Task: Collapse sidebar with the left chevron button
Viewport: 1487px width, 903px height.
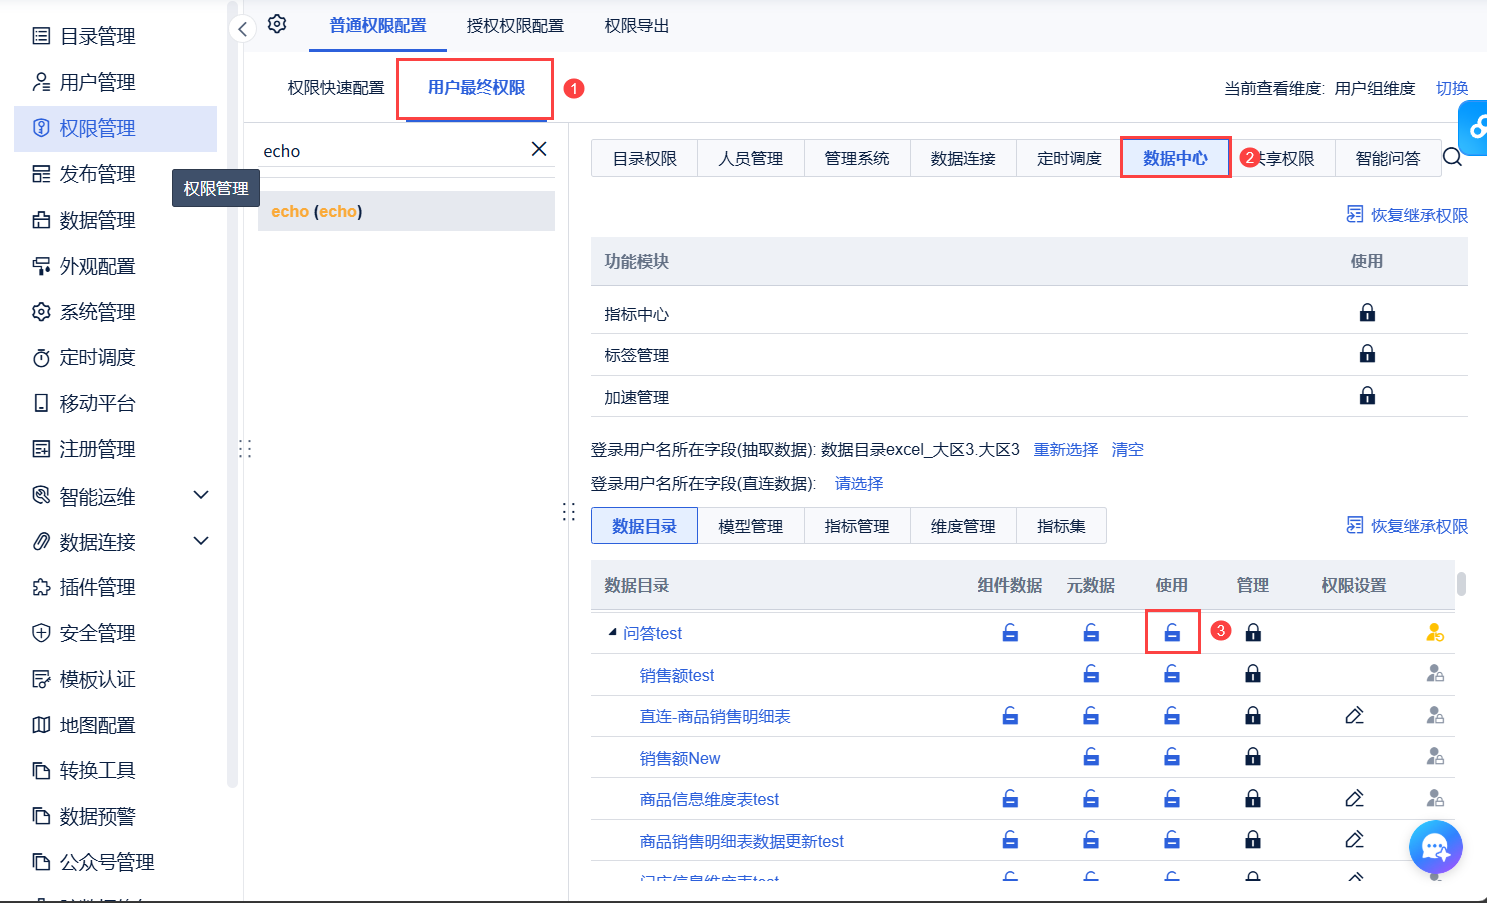Action: point(242,29)
